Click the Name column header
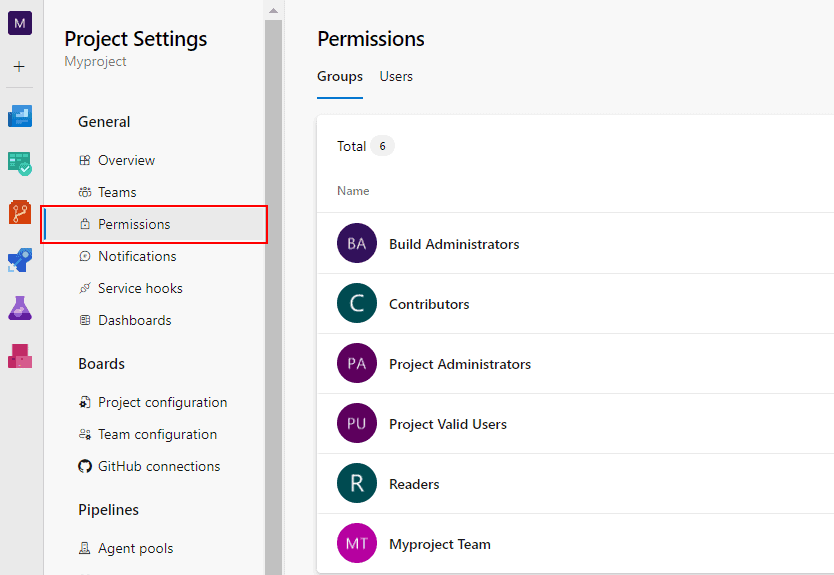834x575 pixels. point(353,191)
